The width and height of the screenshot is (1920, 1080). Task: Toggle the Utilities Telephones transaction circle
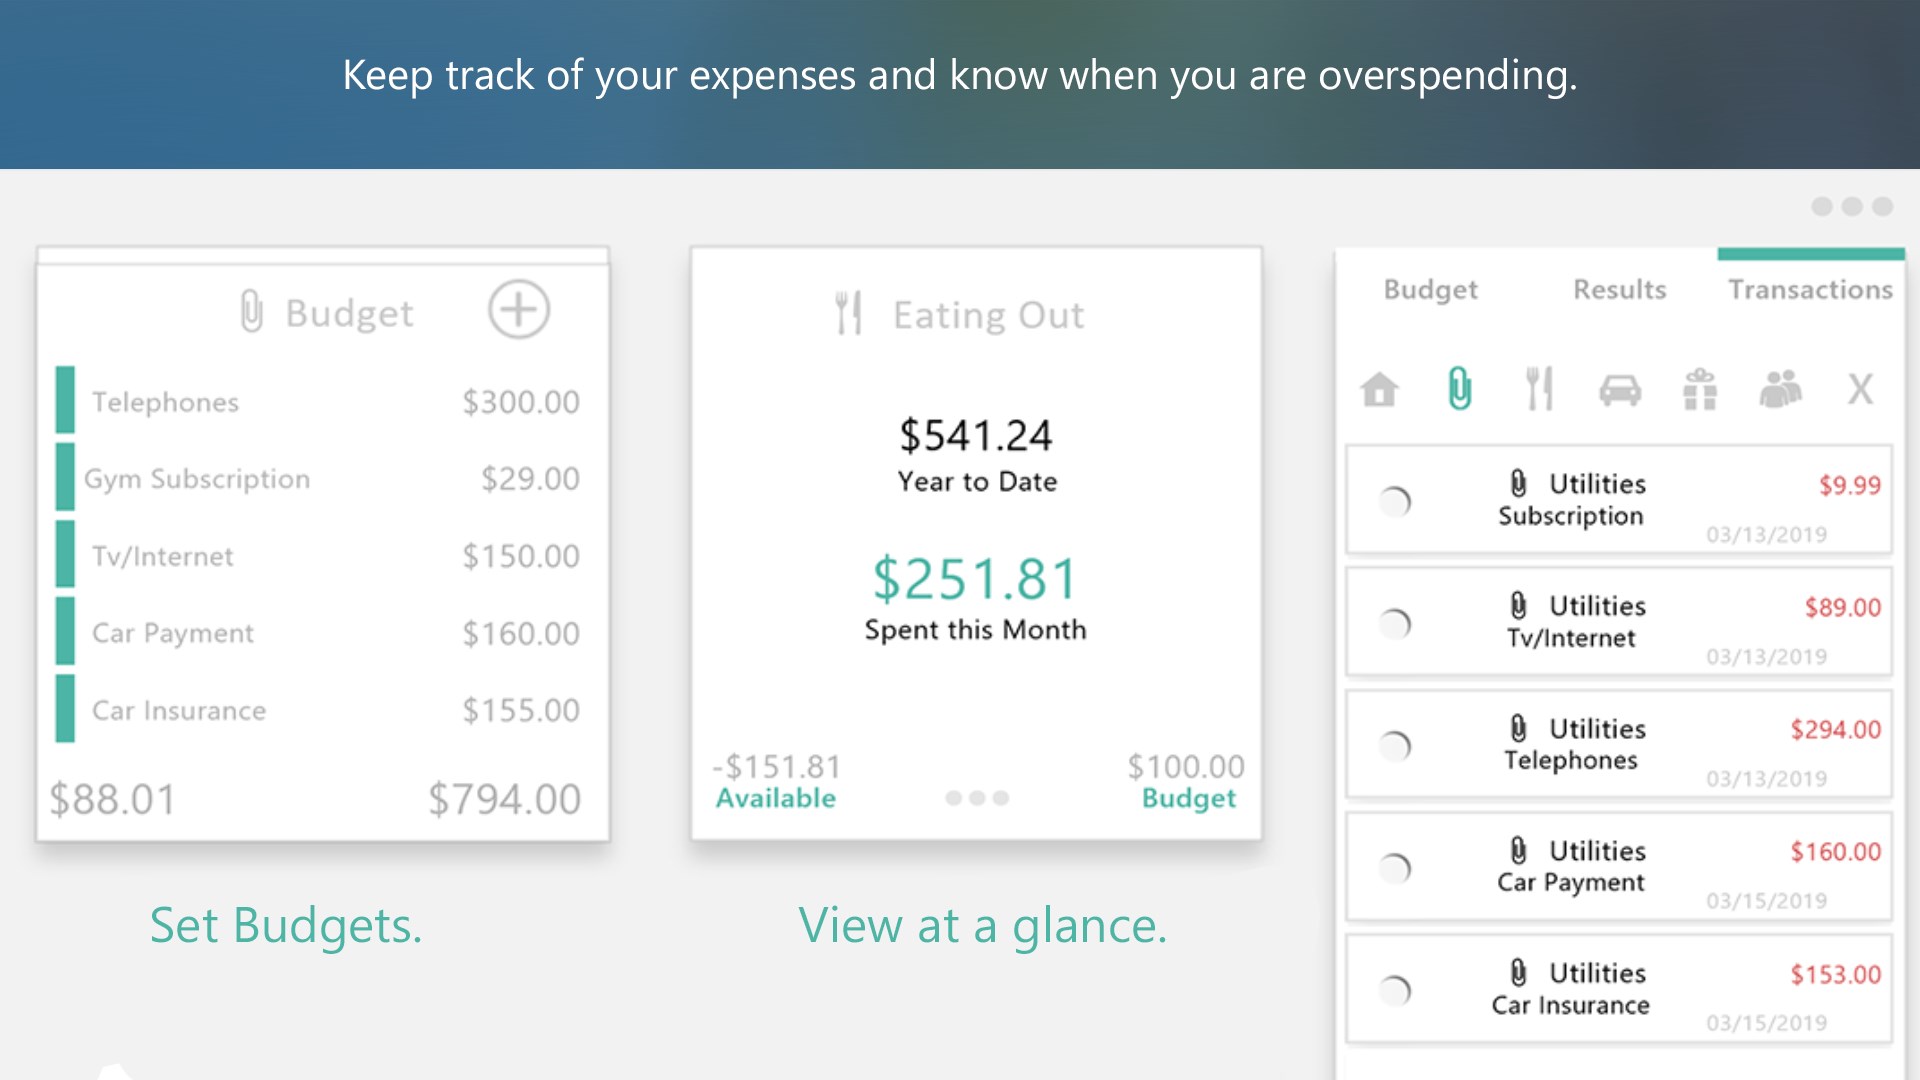click(x=1395, y=746)
